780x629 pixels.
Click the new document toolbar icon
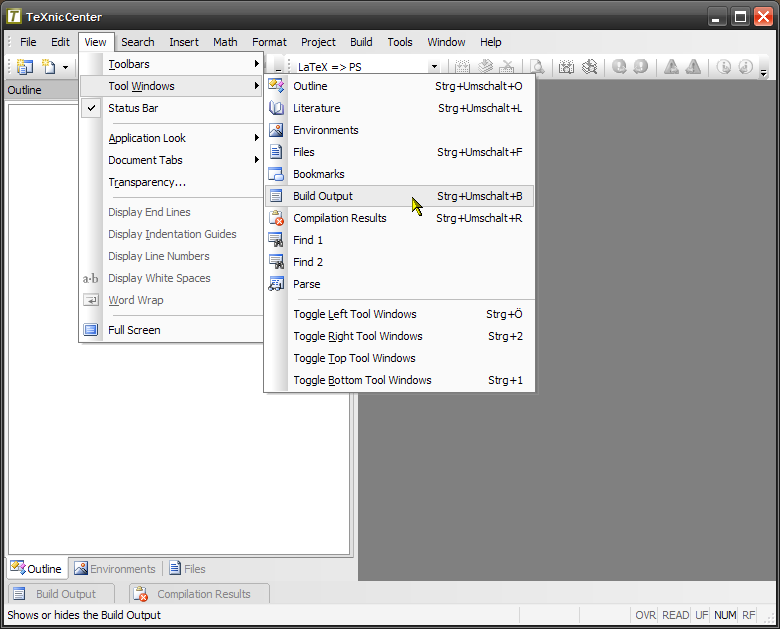pyautogui.click(x=48, y=66)
